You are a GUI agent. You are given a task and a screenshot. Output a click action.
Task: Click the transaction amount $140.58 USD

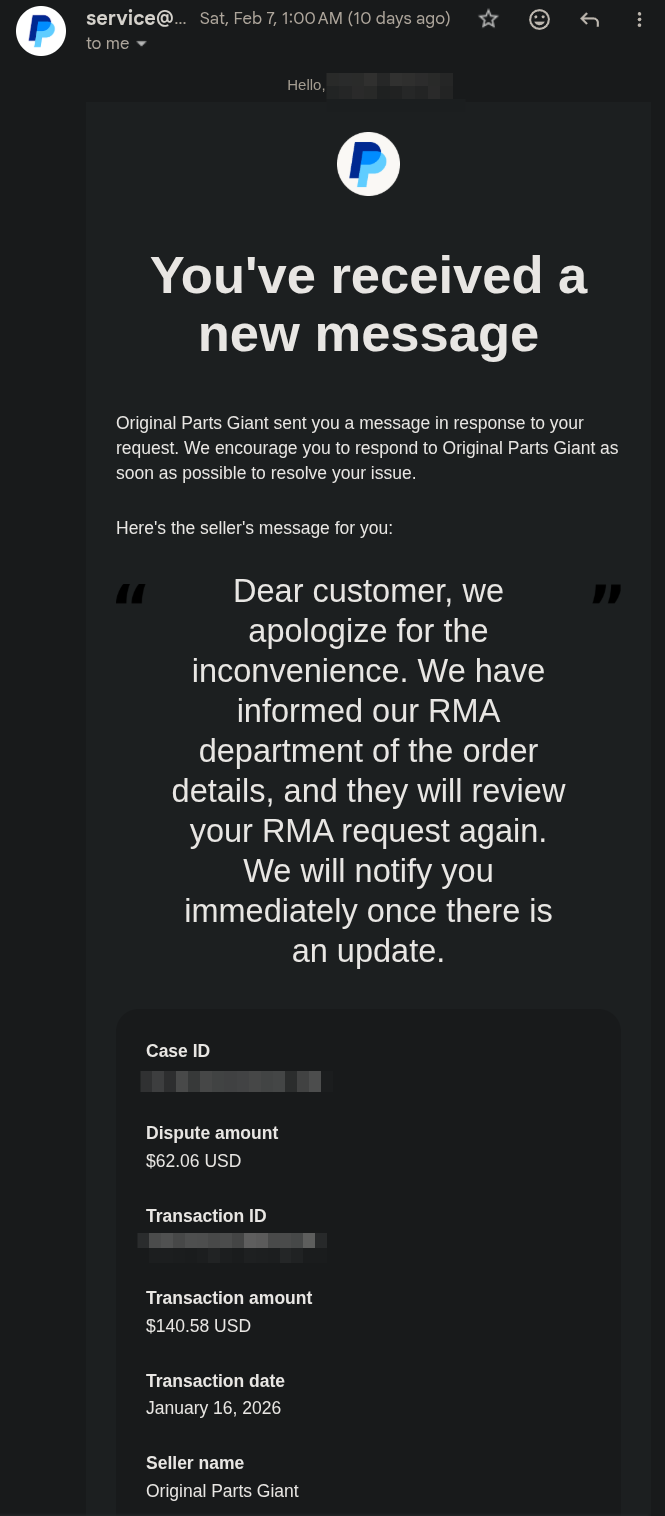click(x=198, y=1326)
